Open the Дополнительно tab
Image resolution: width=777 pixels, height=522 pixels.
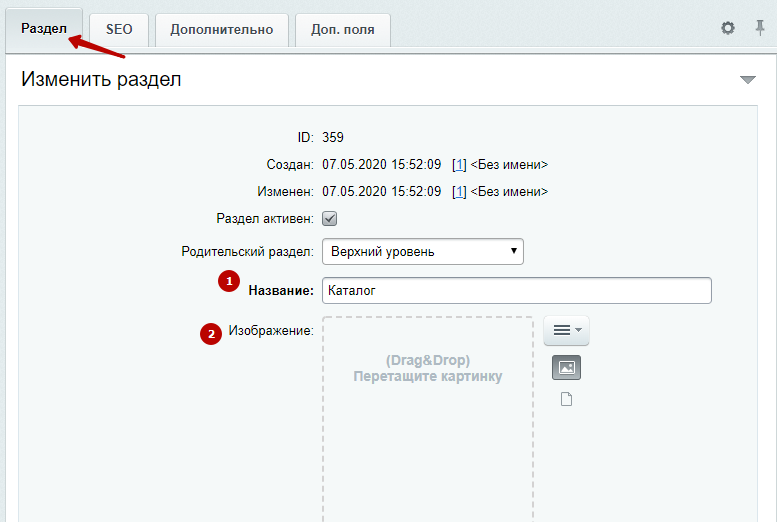(222, 29)
